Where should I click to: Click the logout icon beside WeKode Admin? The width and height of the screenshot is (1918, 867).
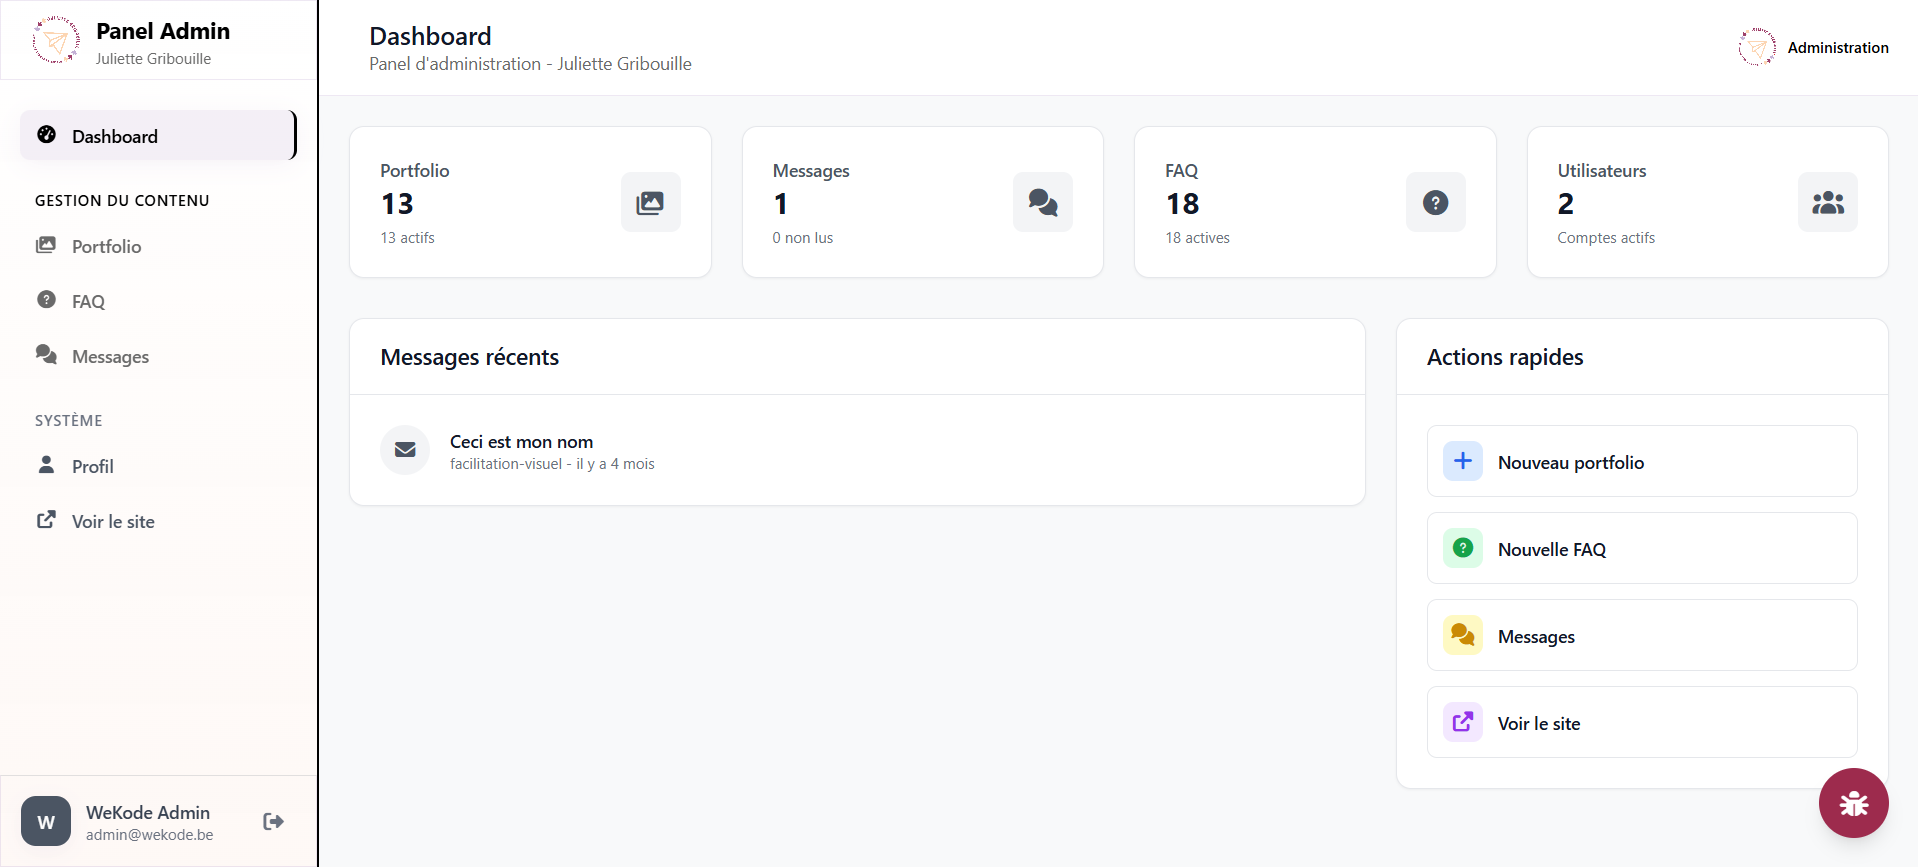tap(273, 821)
